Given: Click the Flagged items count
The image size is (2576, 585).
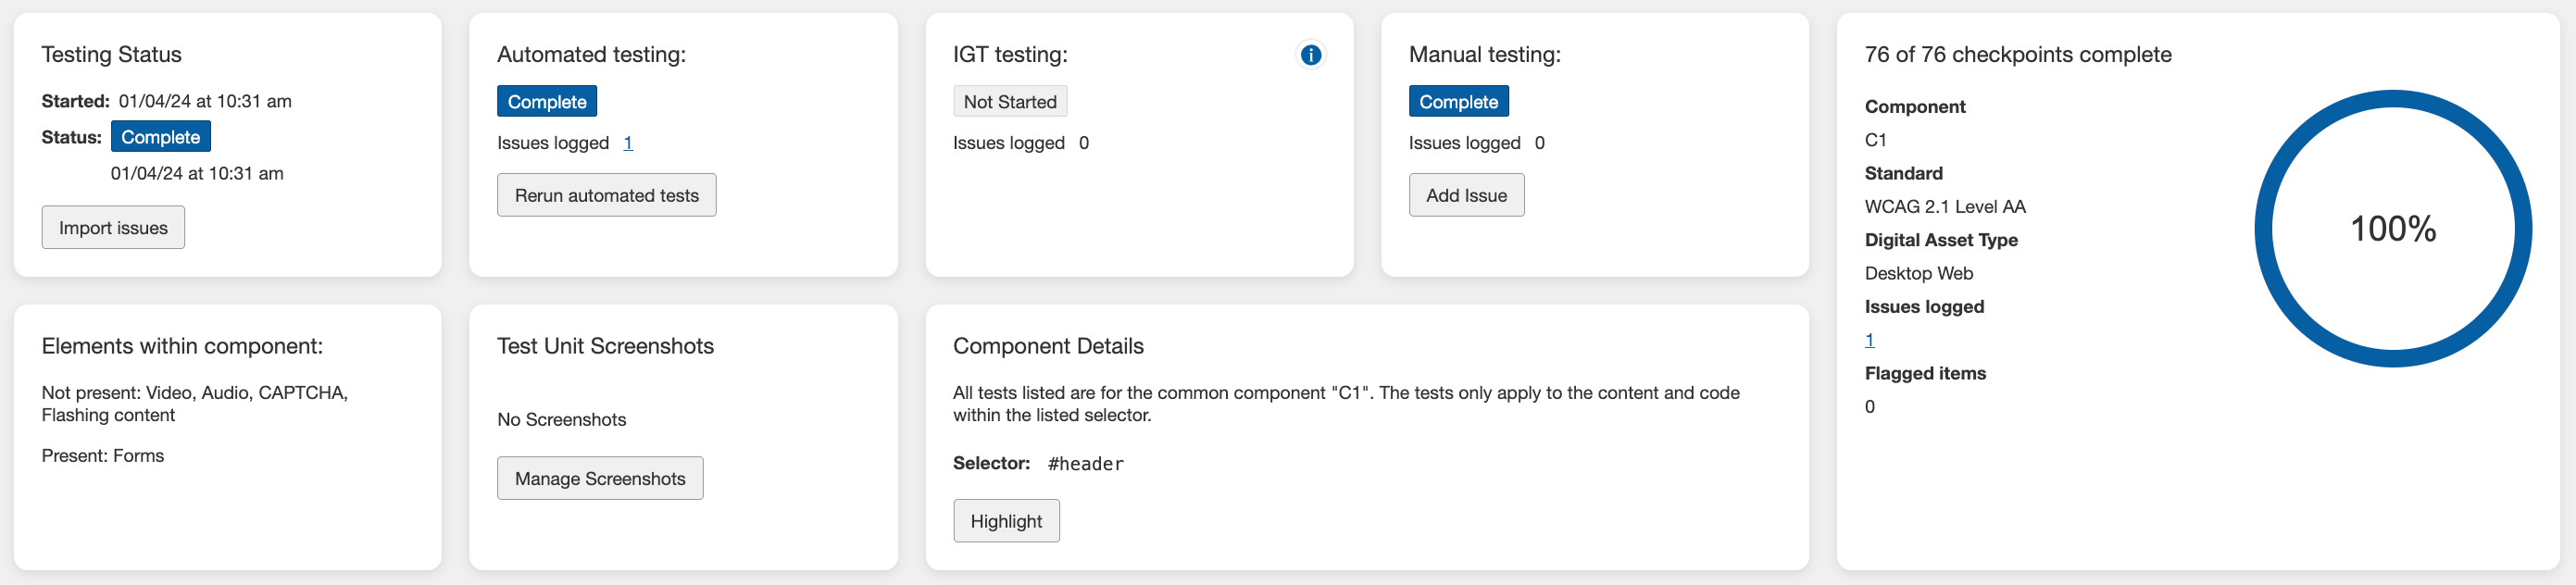Looking at the screenshot, I should (1869, 407).
